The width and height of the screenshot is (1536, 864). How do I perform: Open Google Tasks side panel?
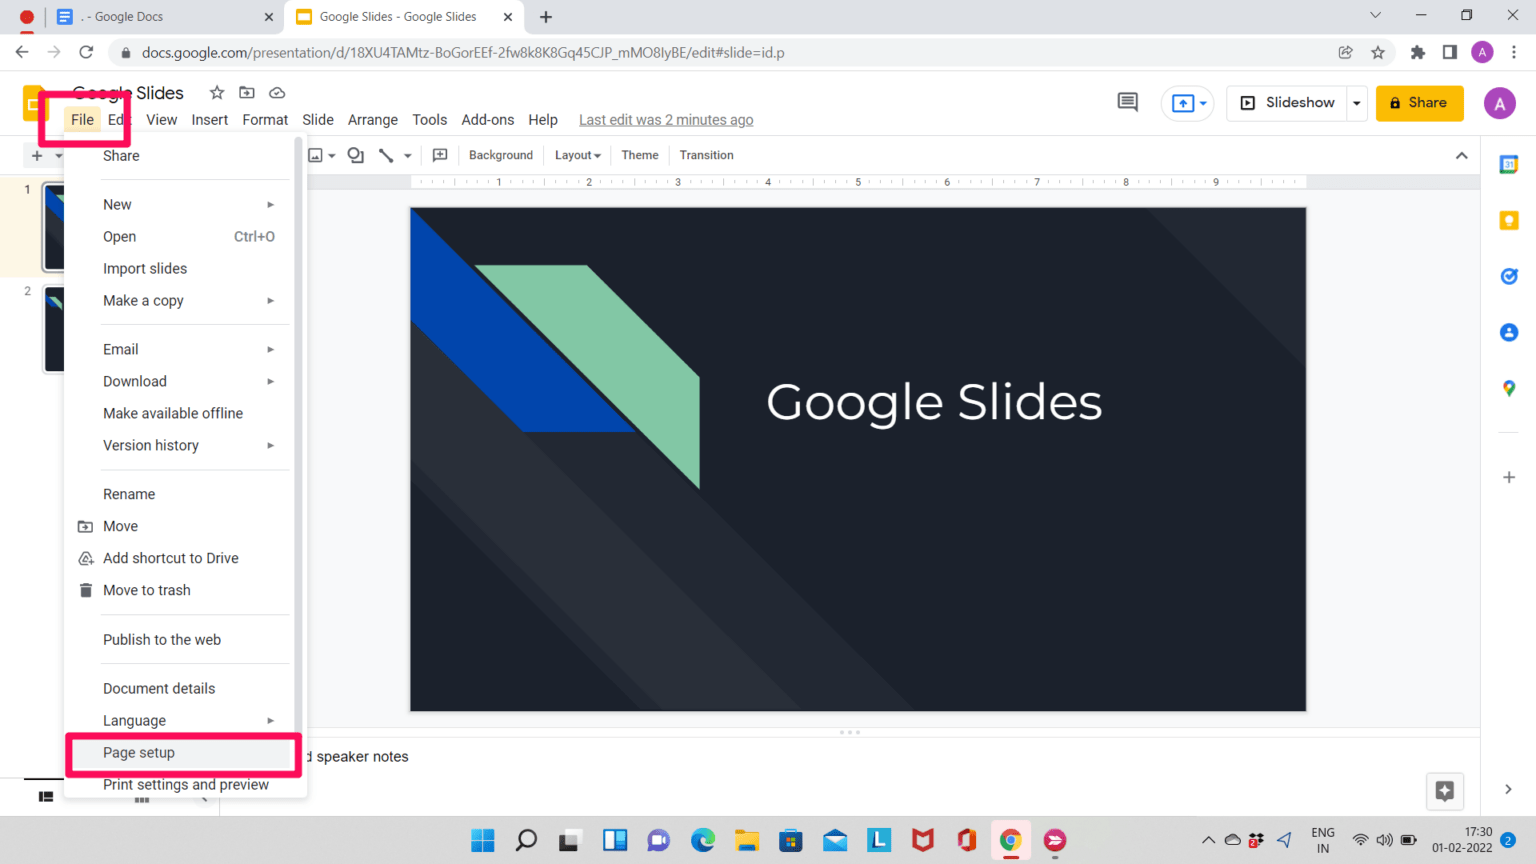(x=1509, y=277)
